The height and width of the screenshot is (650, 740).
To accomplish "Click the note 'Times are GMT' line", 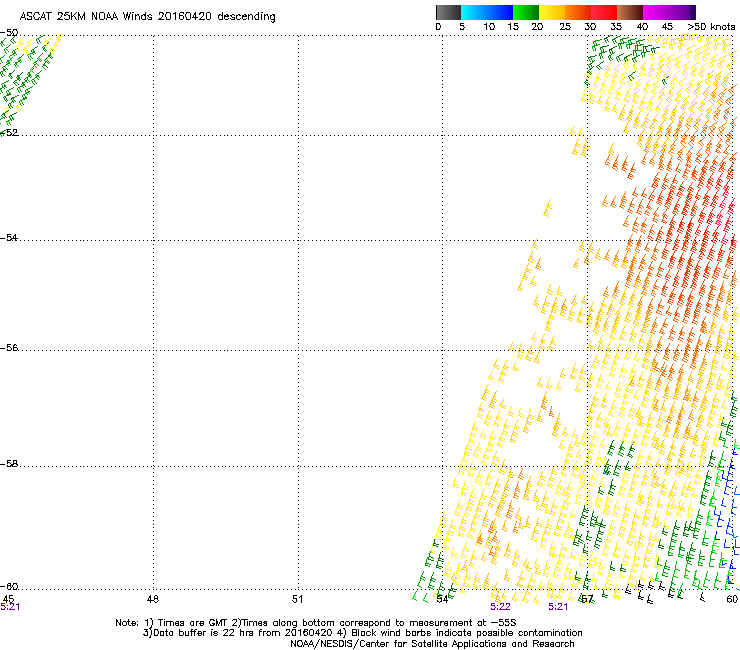I will tap(315, 623).
